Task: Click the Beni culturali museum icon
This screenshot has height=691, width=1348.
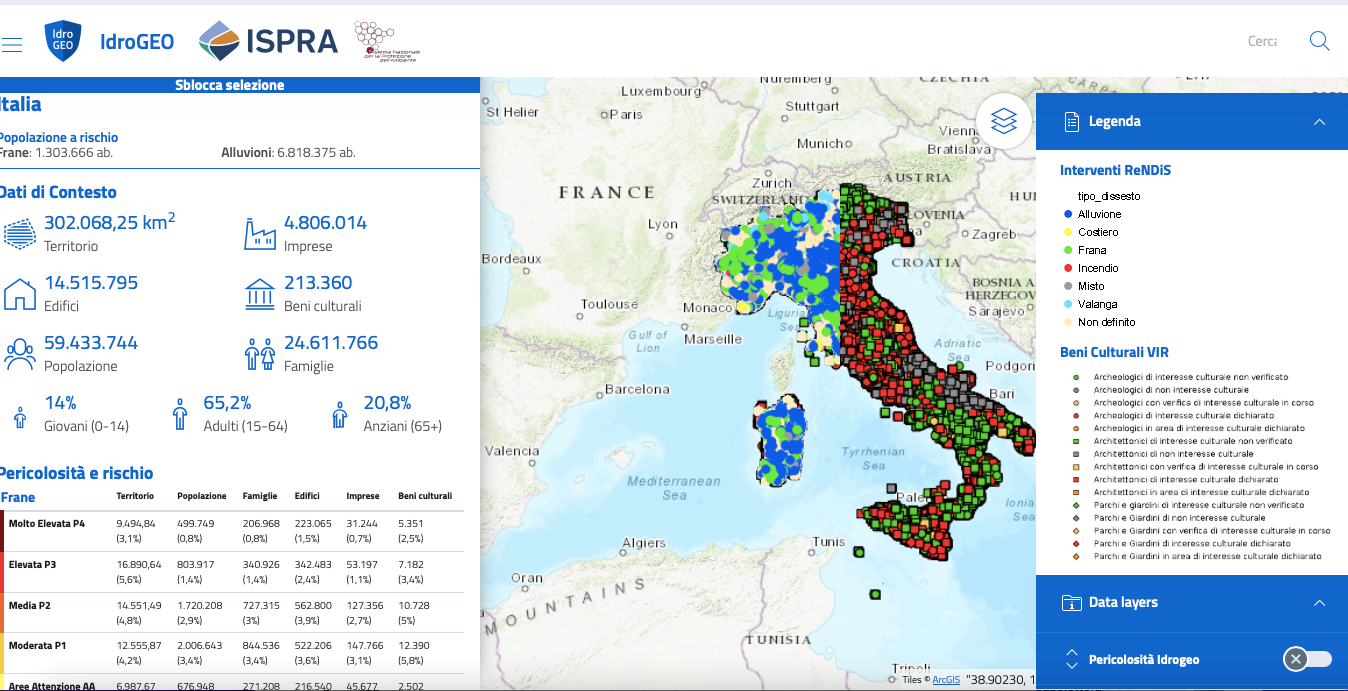Action: (x=259, y=294)
